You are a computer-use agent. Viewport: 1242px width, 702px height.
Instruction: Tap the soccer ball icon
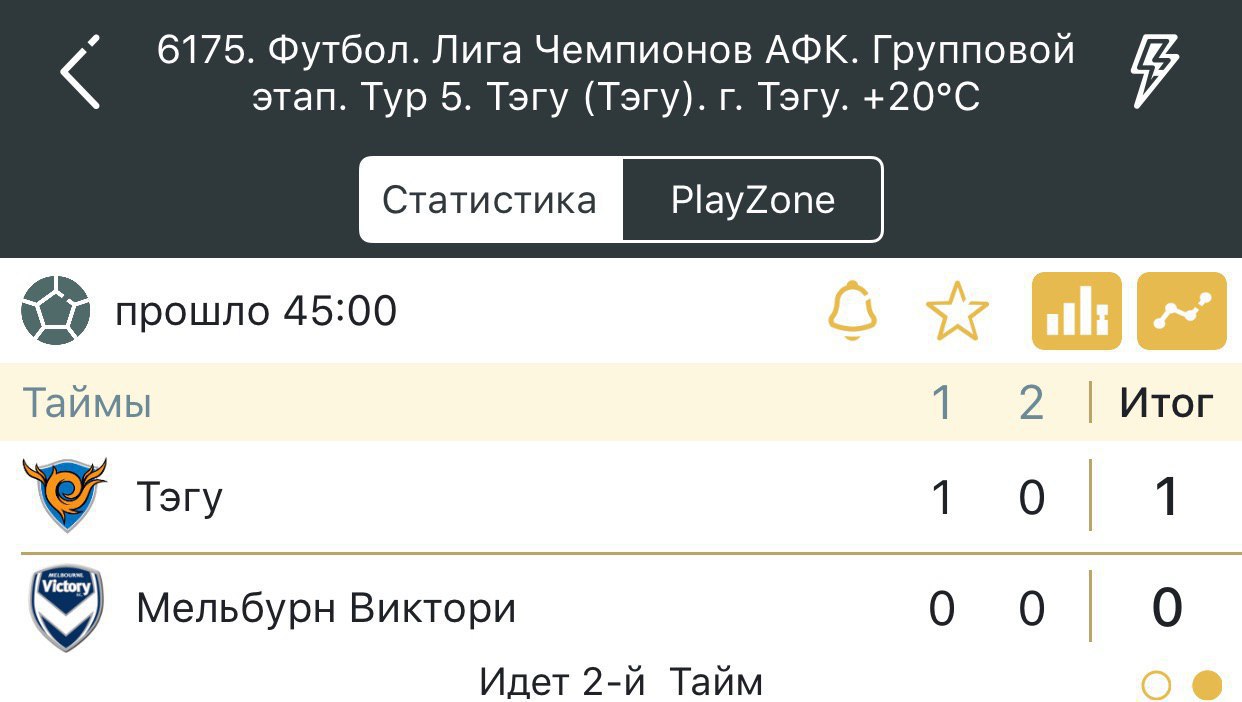tap(55, 312)
